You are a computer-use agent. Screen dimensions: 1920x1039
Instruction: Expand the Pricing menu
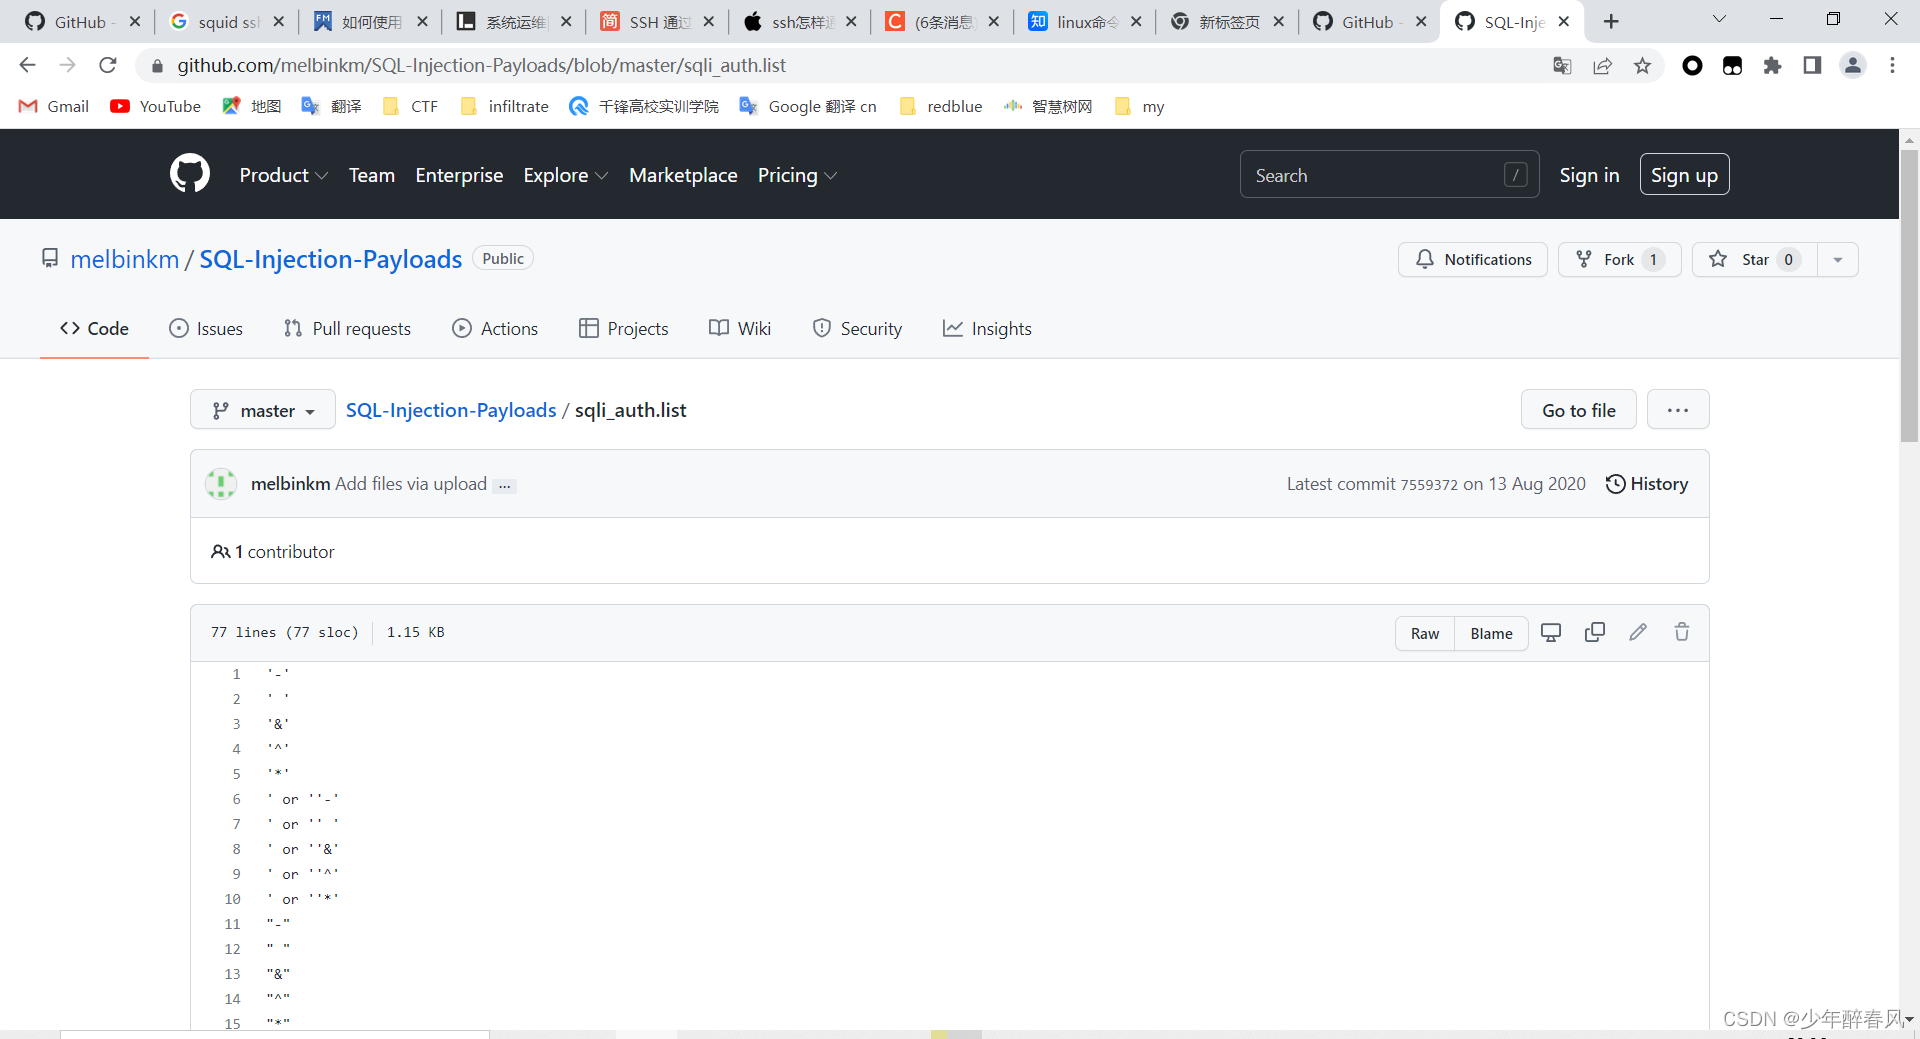tap(797, 175)
